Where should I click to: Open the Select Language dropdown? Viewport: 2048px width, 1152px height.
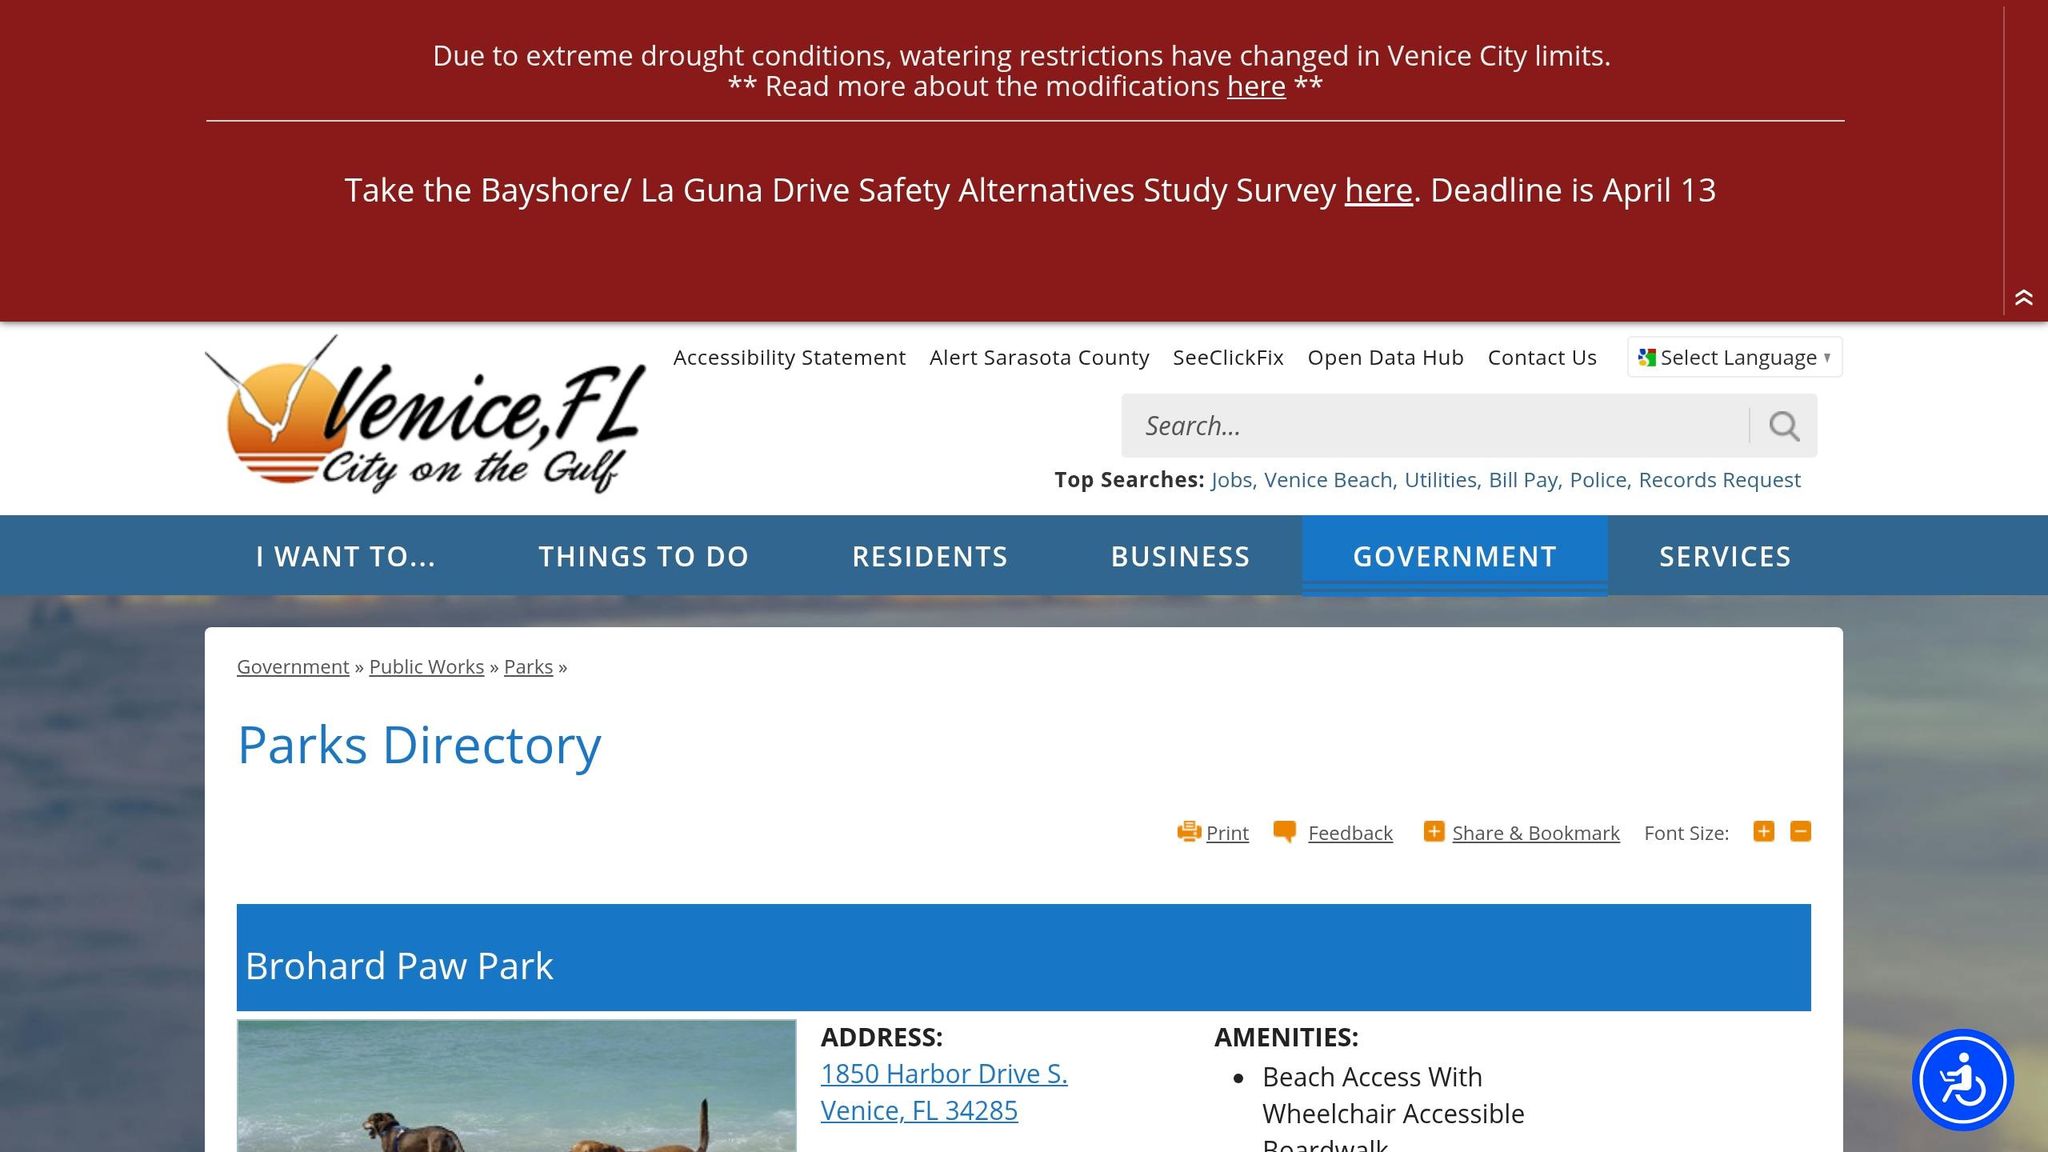click(x=1735, y=357)
